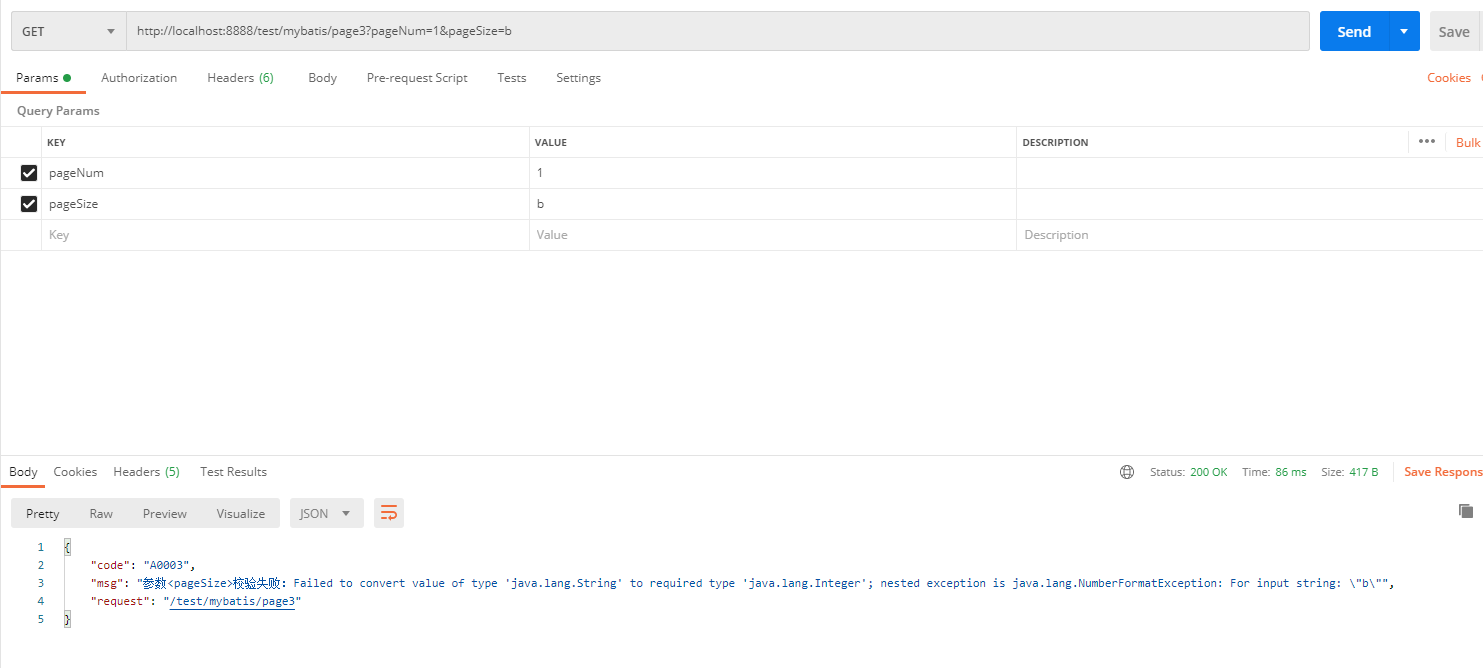Click the pageNum key cell
1483x668 pixels.
tap(285, 173)
